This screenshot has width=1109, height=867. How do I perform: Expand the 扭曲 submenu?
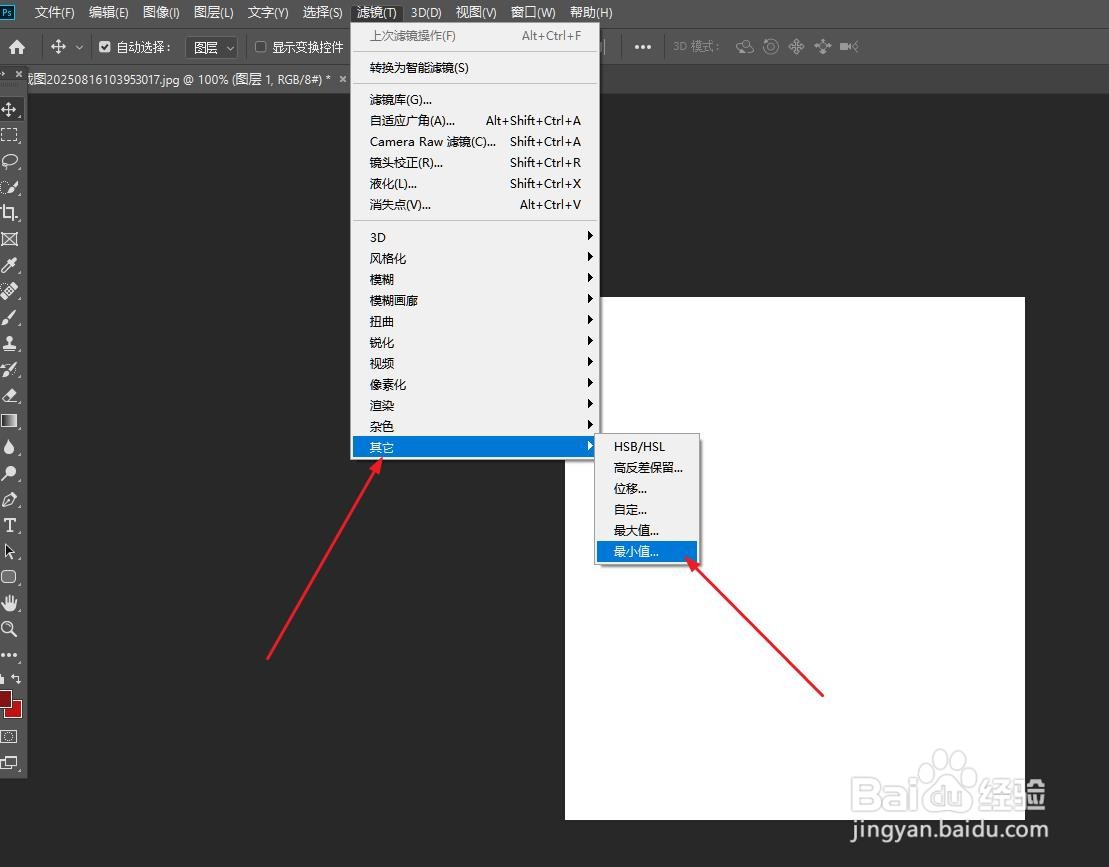click(x=475, y=321)
